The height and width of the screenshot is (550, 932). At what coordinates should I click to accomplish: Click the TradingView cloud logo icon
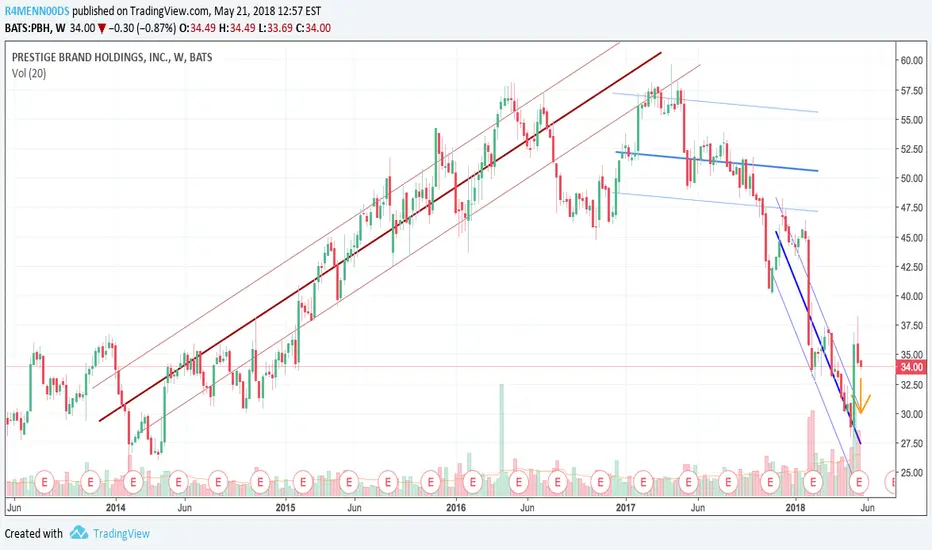click(x=78, y=533)
